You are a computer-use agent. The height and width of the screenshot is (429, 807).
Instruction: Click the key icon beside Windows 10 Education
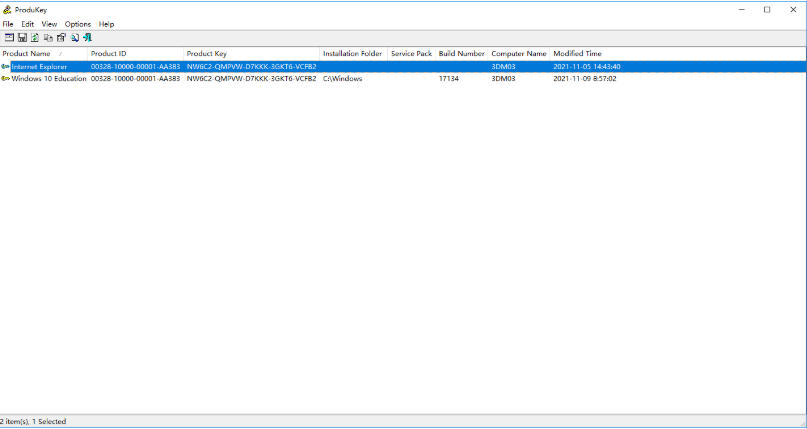[x=6, y=78]
